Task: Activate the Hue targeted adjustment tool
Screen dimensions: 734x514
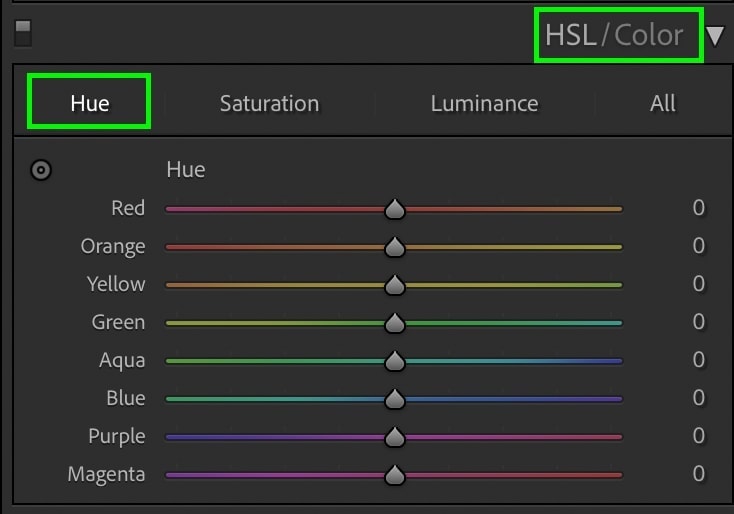Action: coord(41,170)
